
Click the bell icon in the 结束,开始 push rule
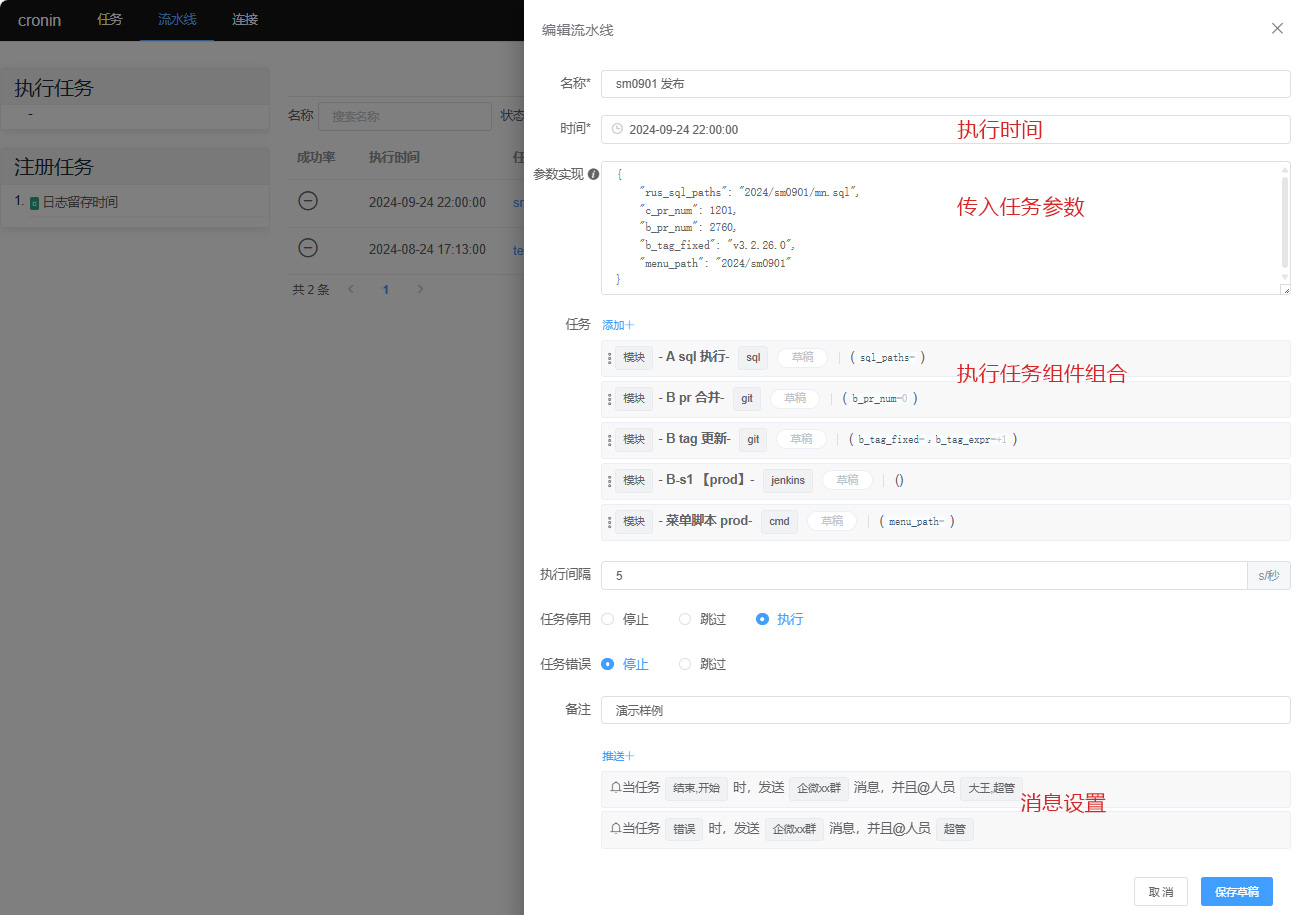[x=616, y=787]
